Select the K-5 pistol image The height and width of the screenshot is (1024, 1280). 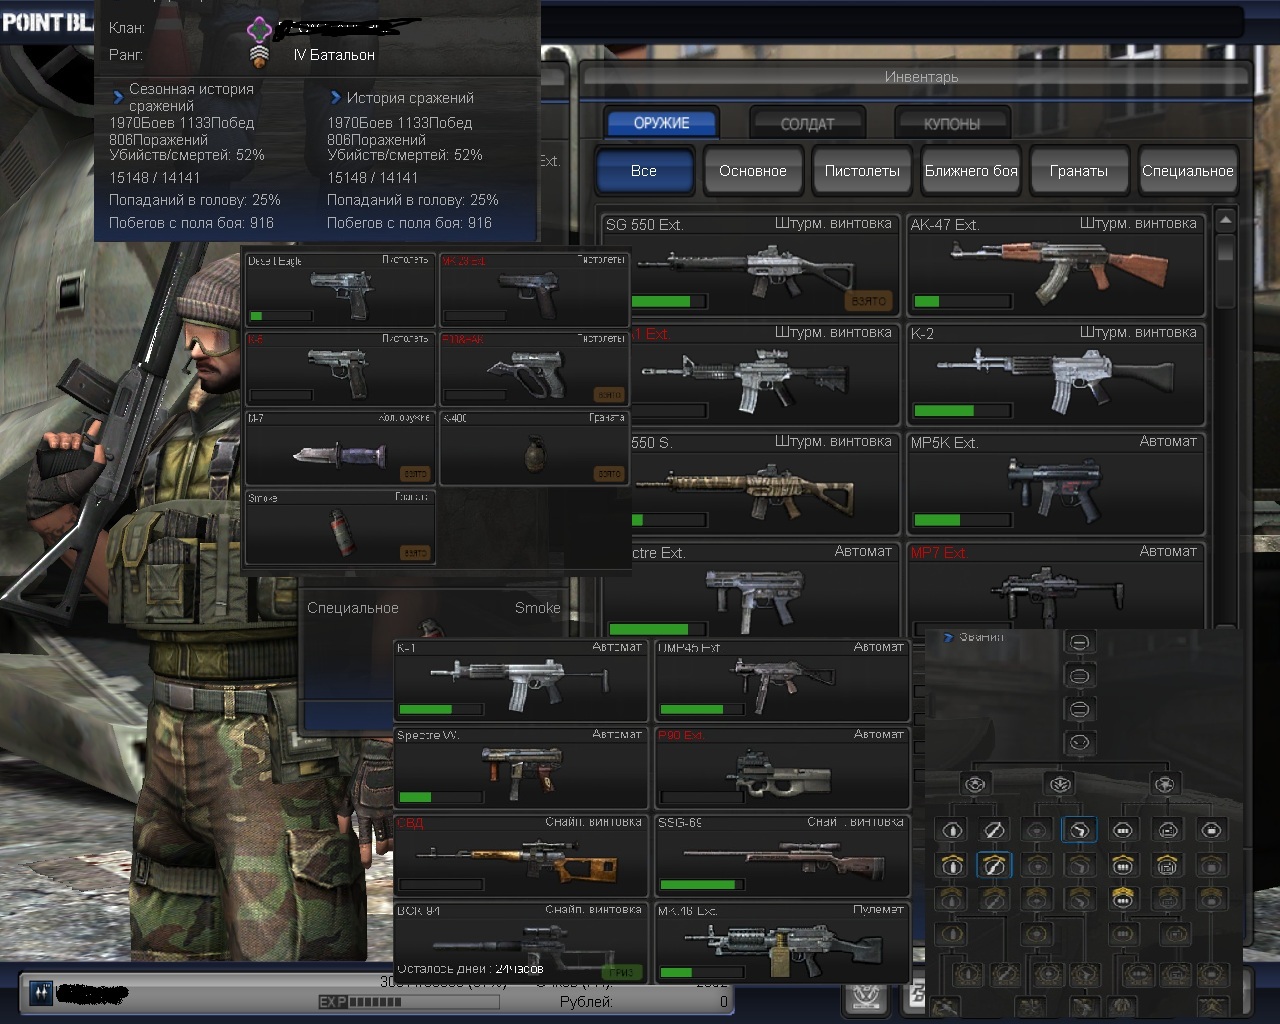coord(339,372)
